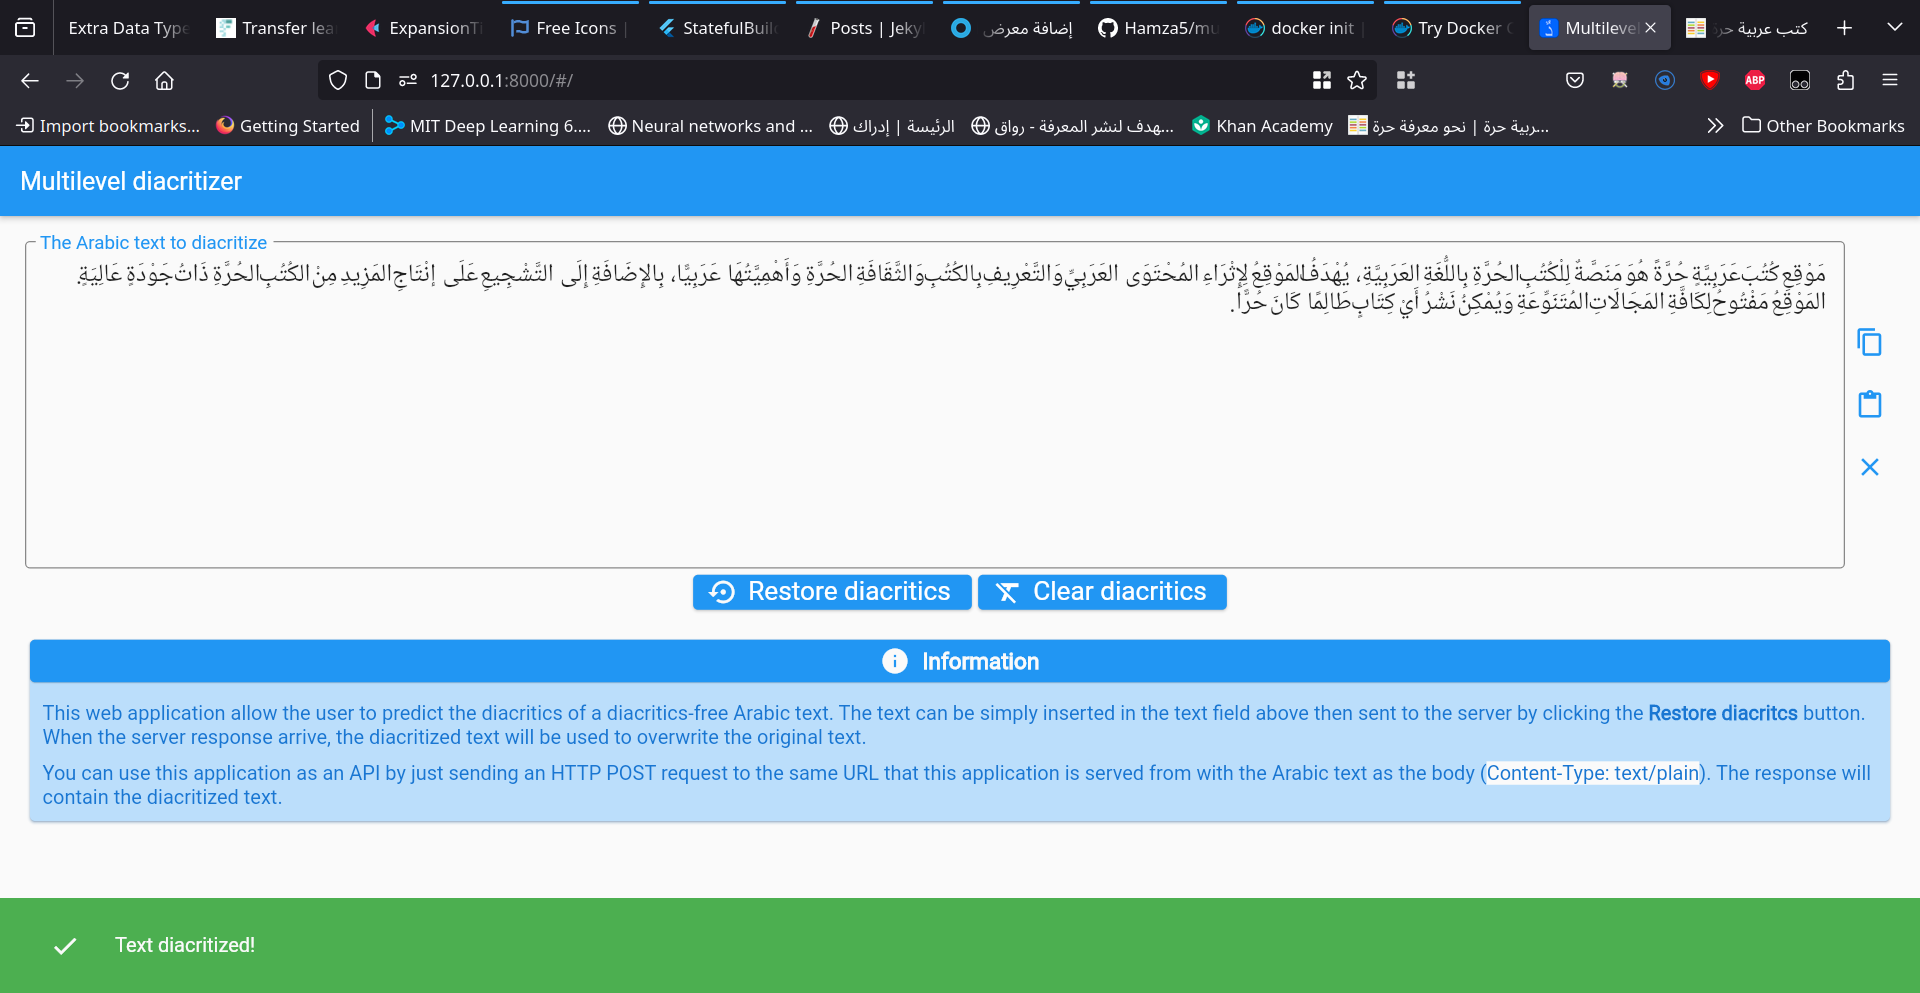
Task: Open the recent browsing tab view icon
Action: click(x=25, y=28)
